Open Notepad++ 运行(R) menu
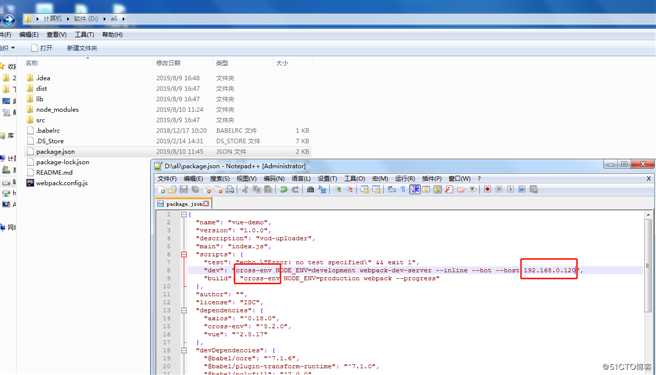656x375 pixels. 405,179
